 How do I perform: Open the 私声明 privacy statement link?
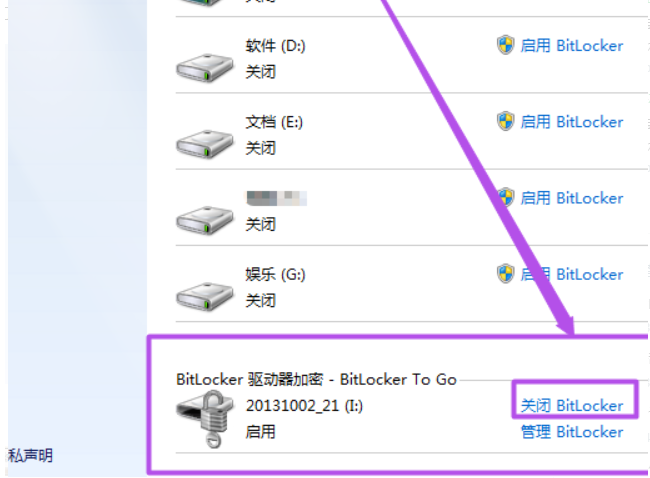point(30,456)
